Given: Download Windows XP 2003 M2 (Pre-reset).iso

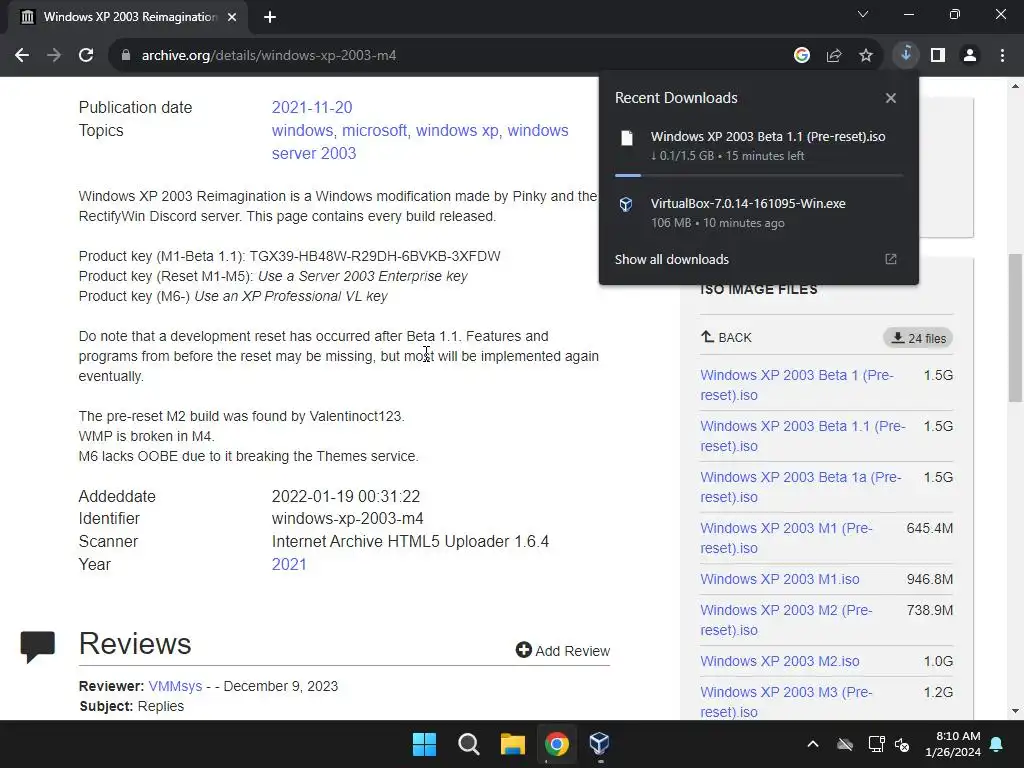Looking at the screenshot, I should (x=786, y=620).
